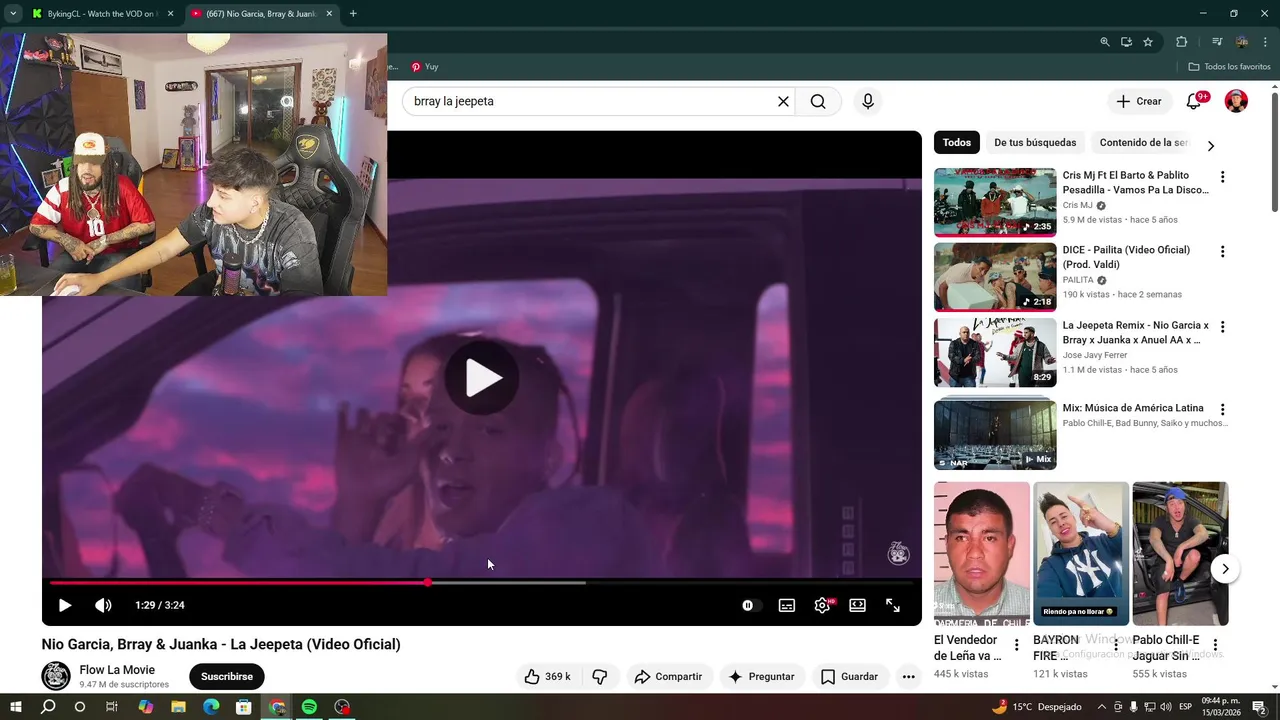Open the Windows Start menu

[16, 707]
